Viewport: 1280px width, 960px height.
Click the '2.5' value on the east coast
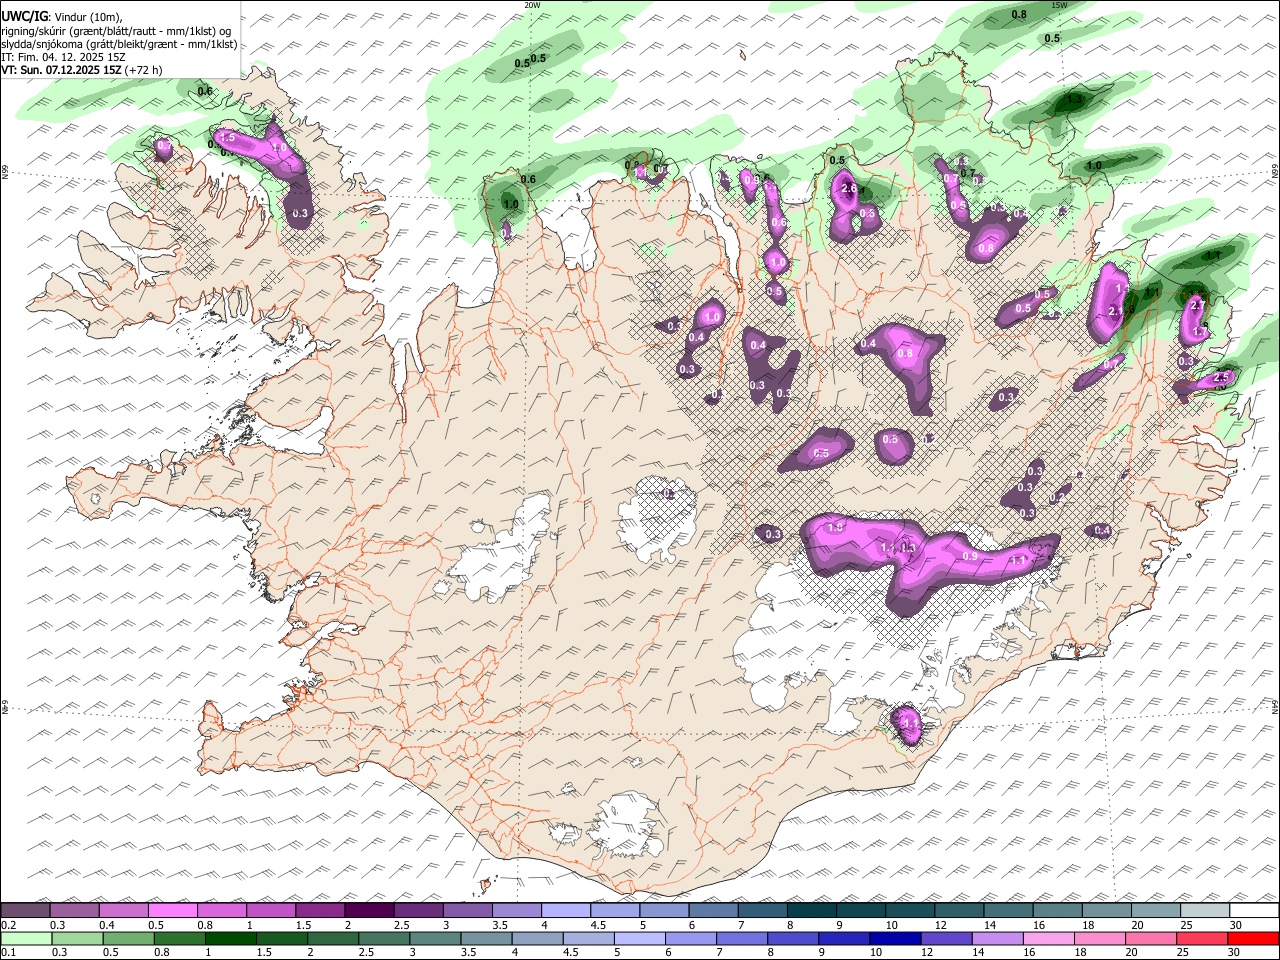[x=1220, y=377]
